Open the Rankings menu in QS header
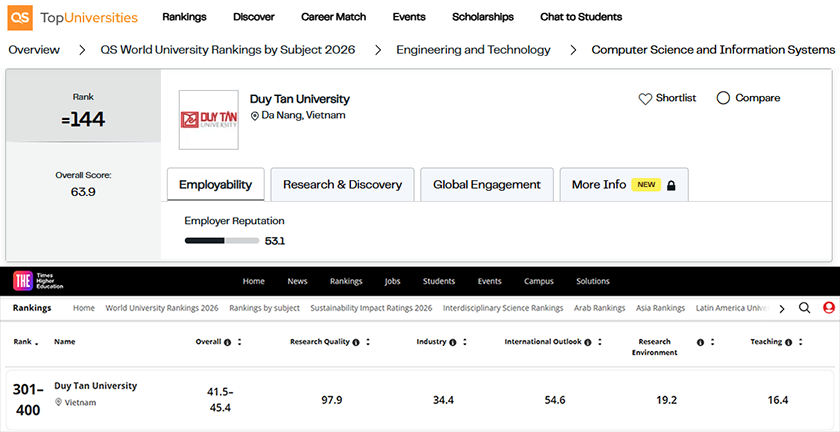This screenshot has height=432, width=840. coord(184,17)
